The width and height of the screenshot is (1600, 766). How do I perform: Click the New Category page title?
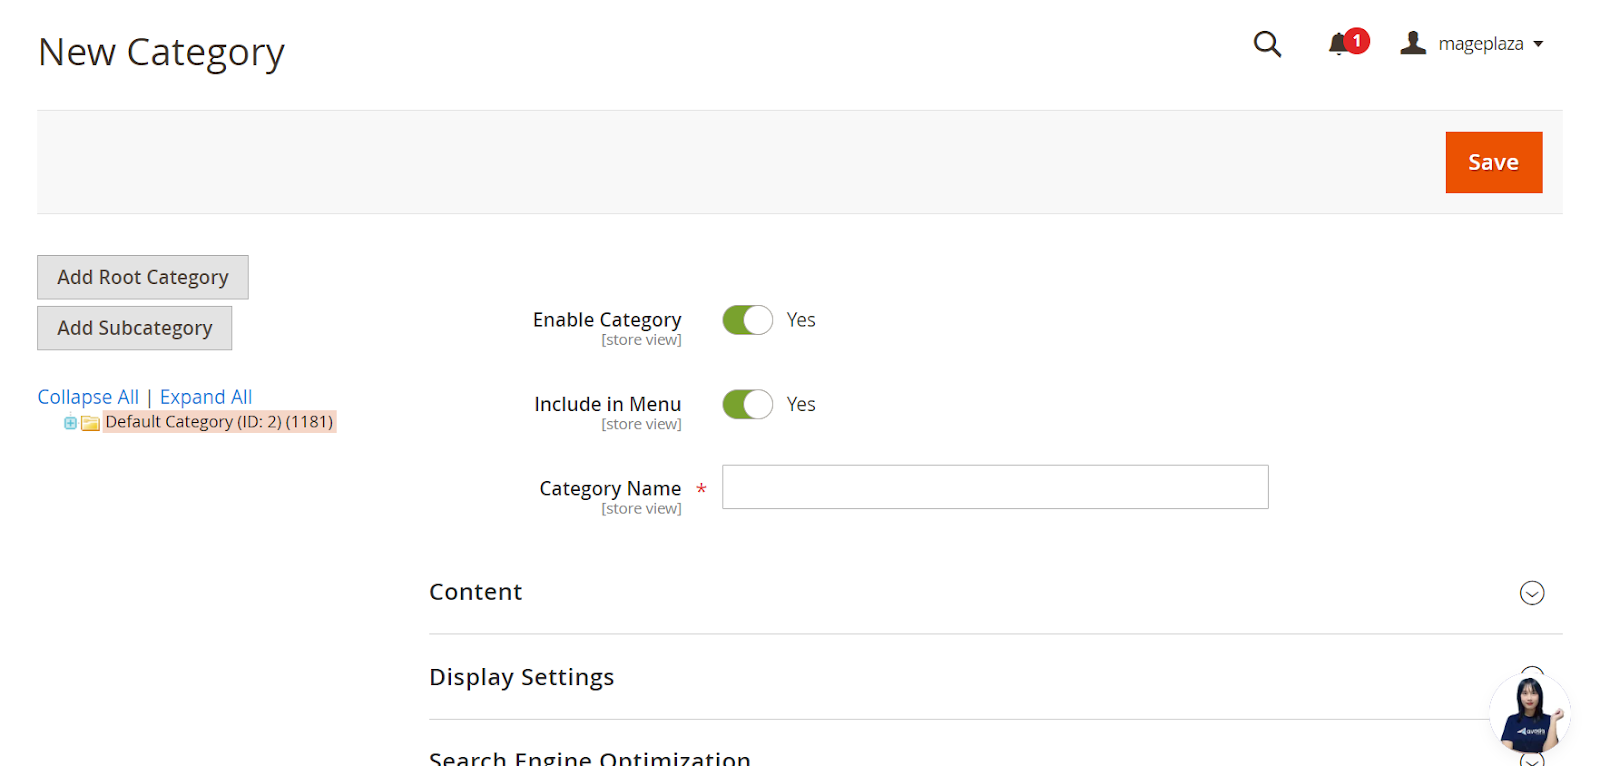[161, 53]
